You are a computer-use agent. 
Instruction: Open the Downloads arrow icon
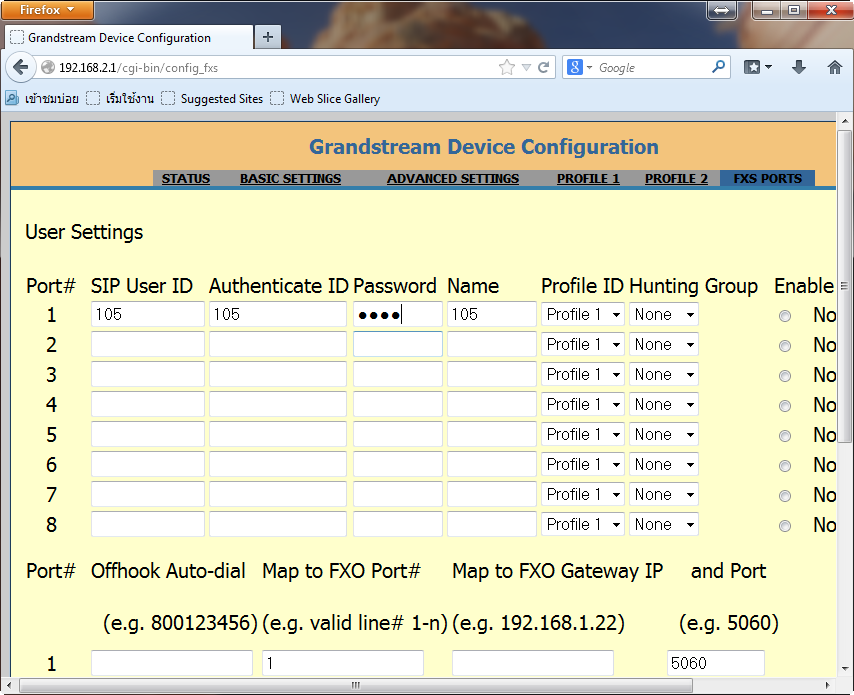[798, 67]
